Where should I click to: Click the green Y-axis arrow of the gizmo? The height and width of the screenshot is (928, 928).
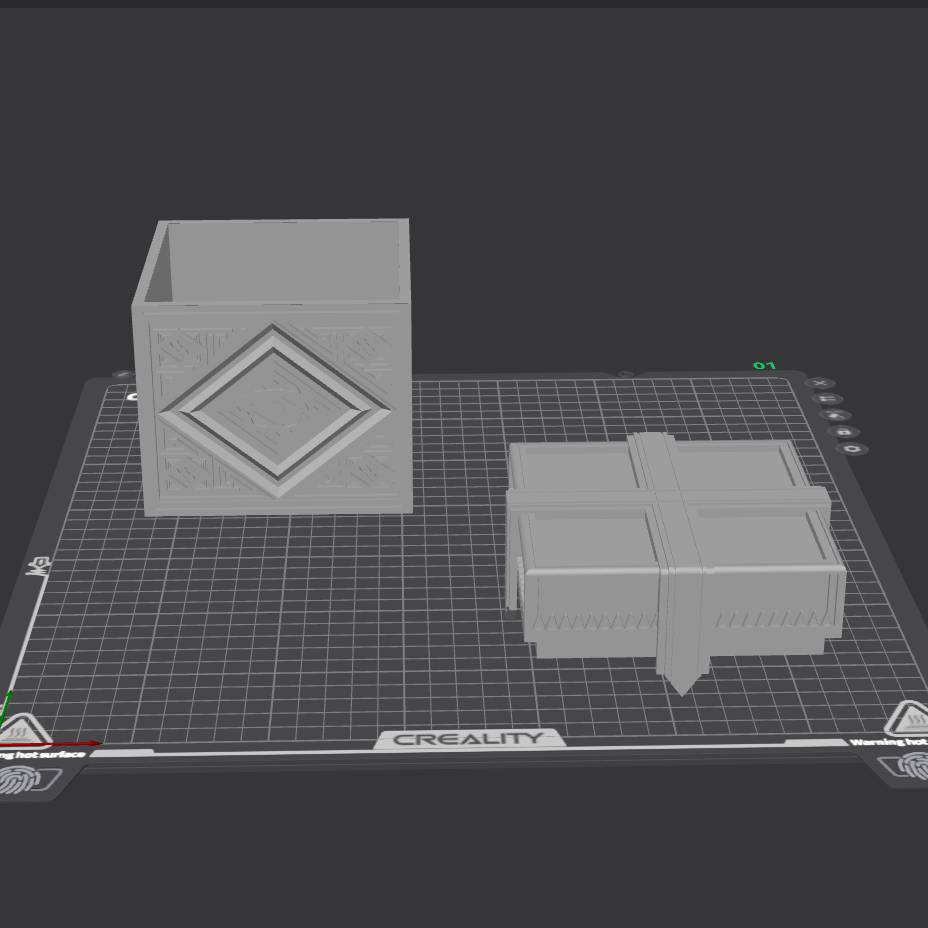point(9,693)
